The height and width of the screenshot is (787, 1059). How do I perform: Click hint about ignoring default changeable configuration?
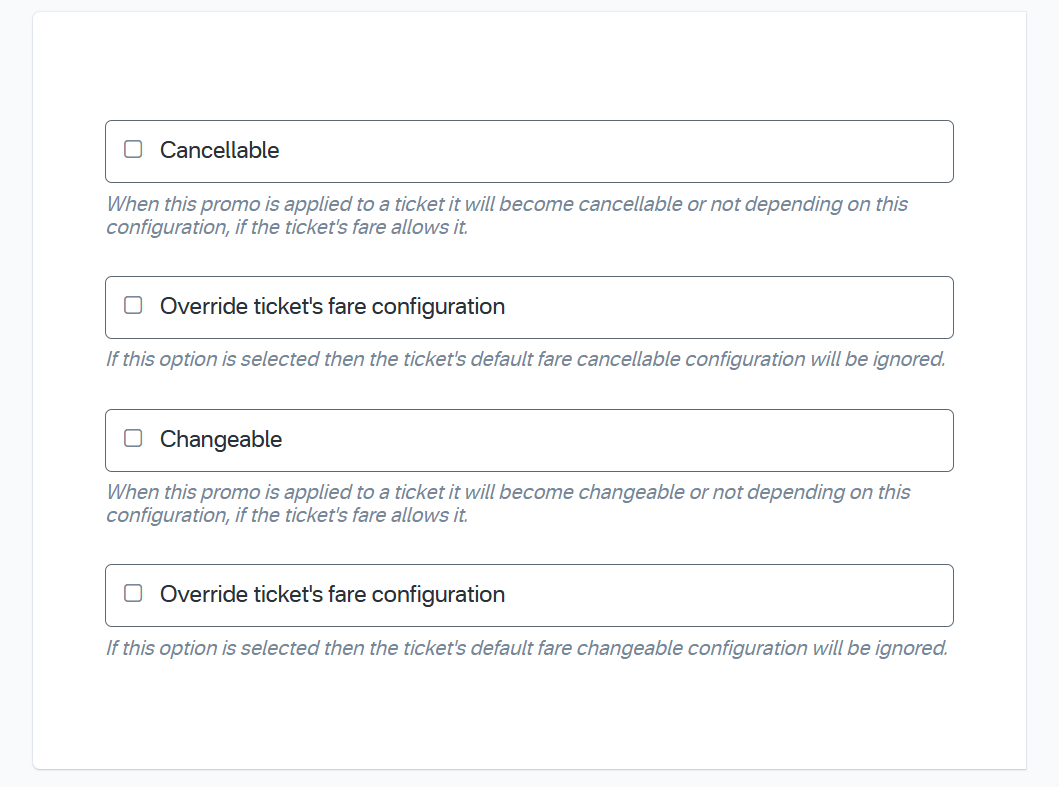pyautogui.click(x=526, y=648)
